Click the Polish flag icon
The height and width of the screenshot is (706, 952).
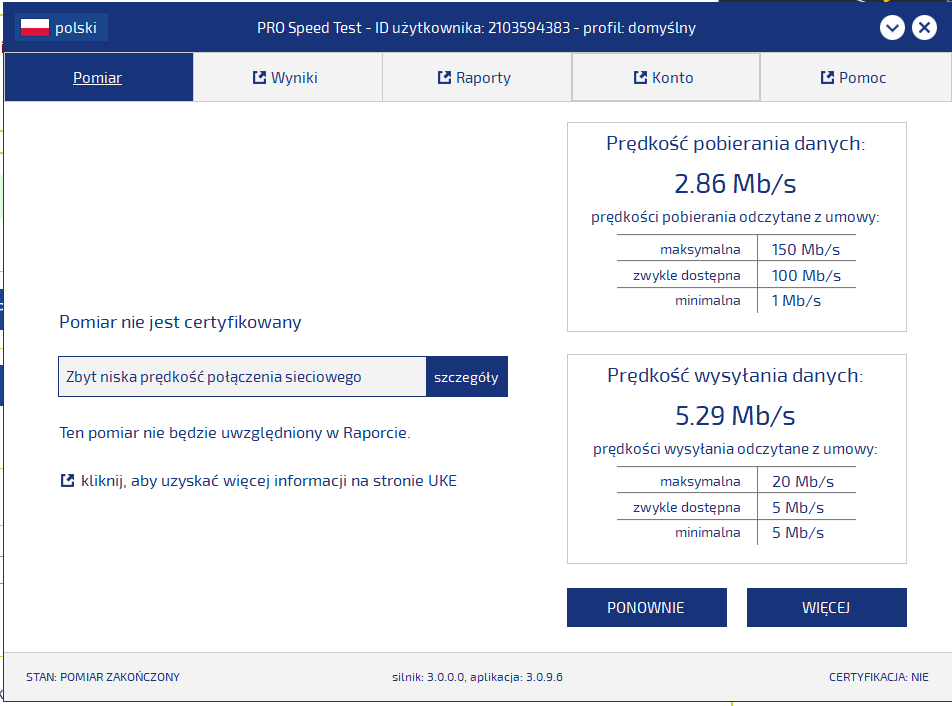click(35, 27)
